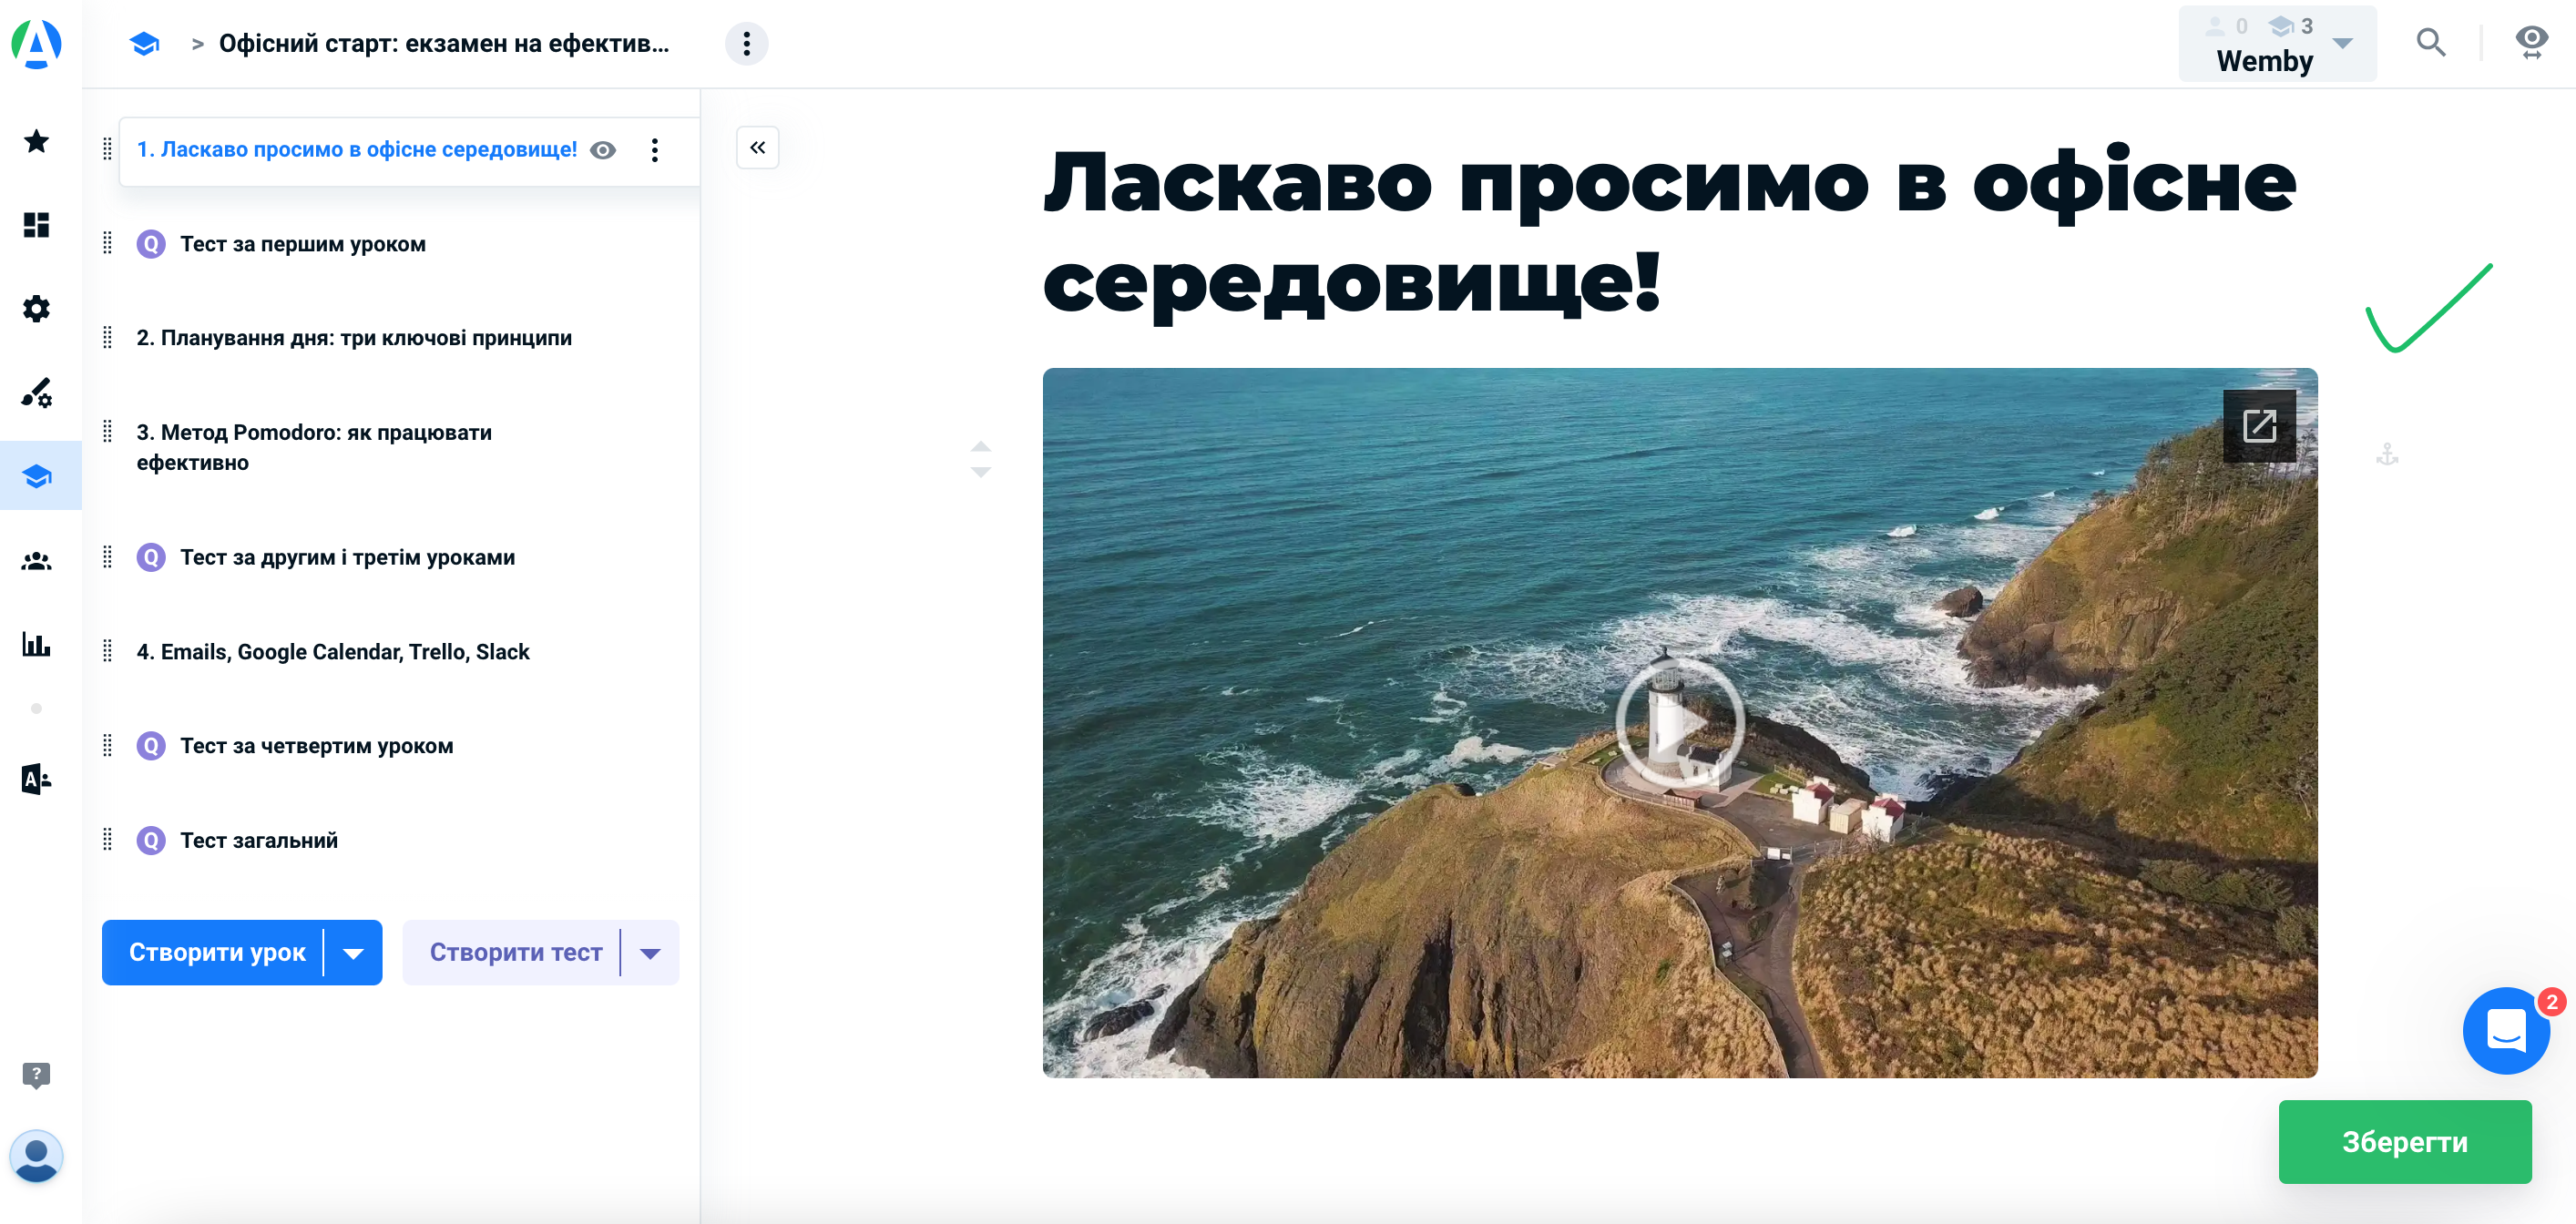This screenshot has height=1224, width=2576.
Task: Move the video block up arrow
Action: 981,447
